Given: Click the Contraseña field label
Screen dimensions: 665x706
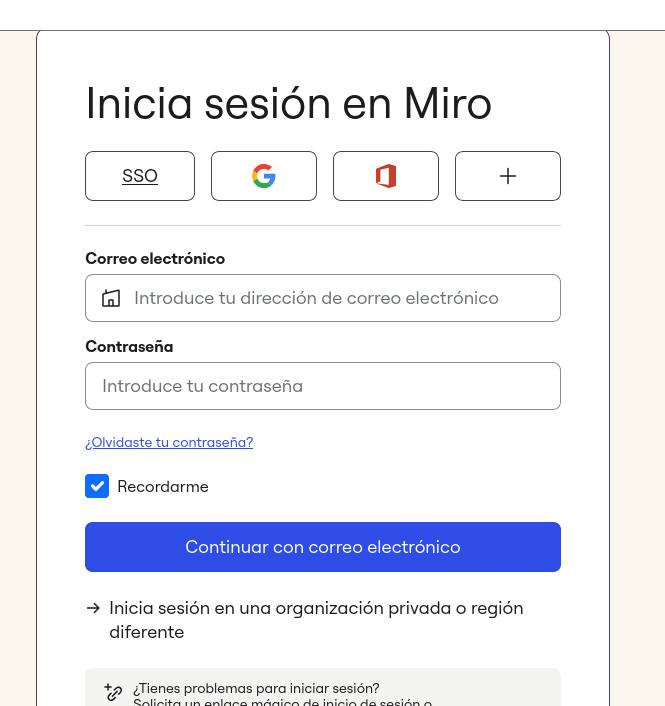Looking at the screenshot, I should [129, 346].
